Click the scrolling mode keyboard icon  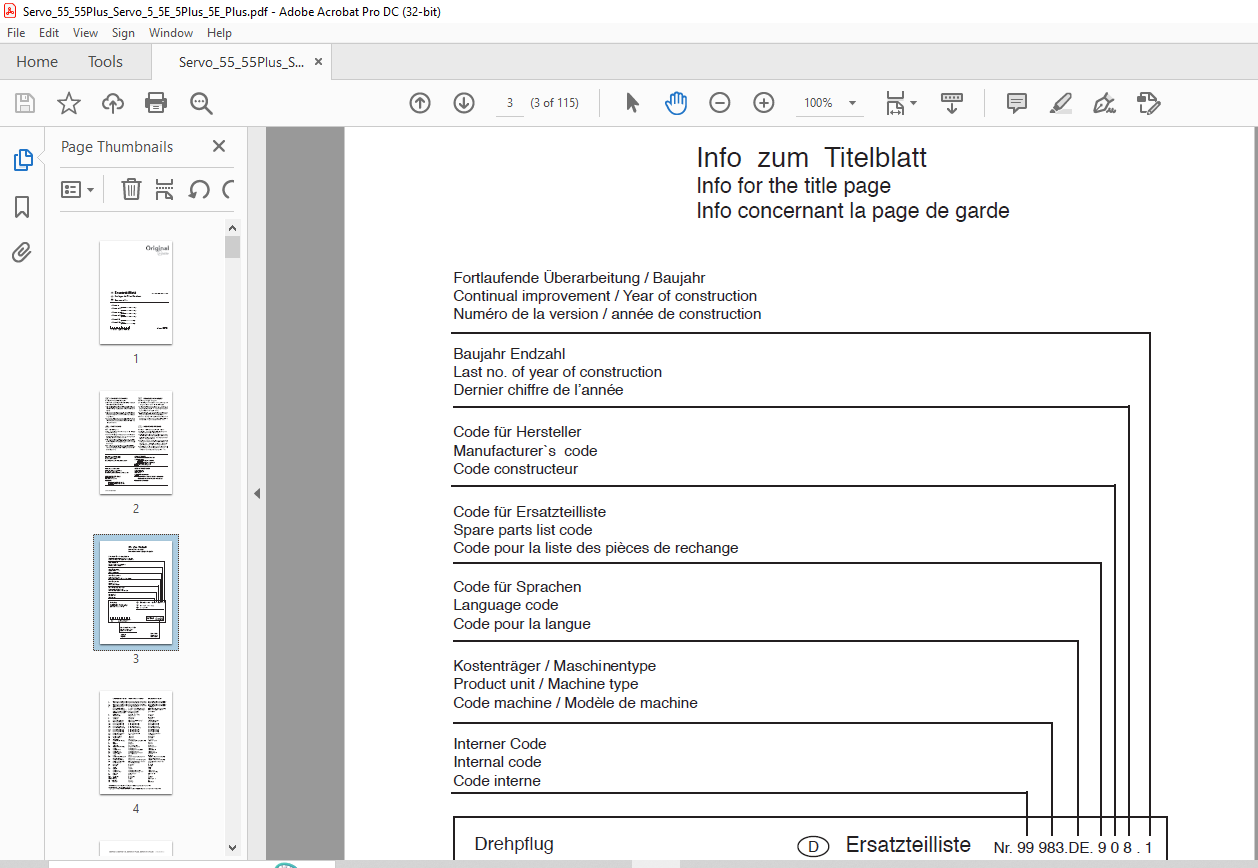pos(951,103)
